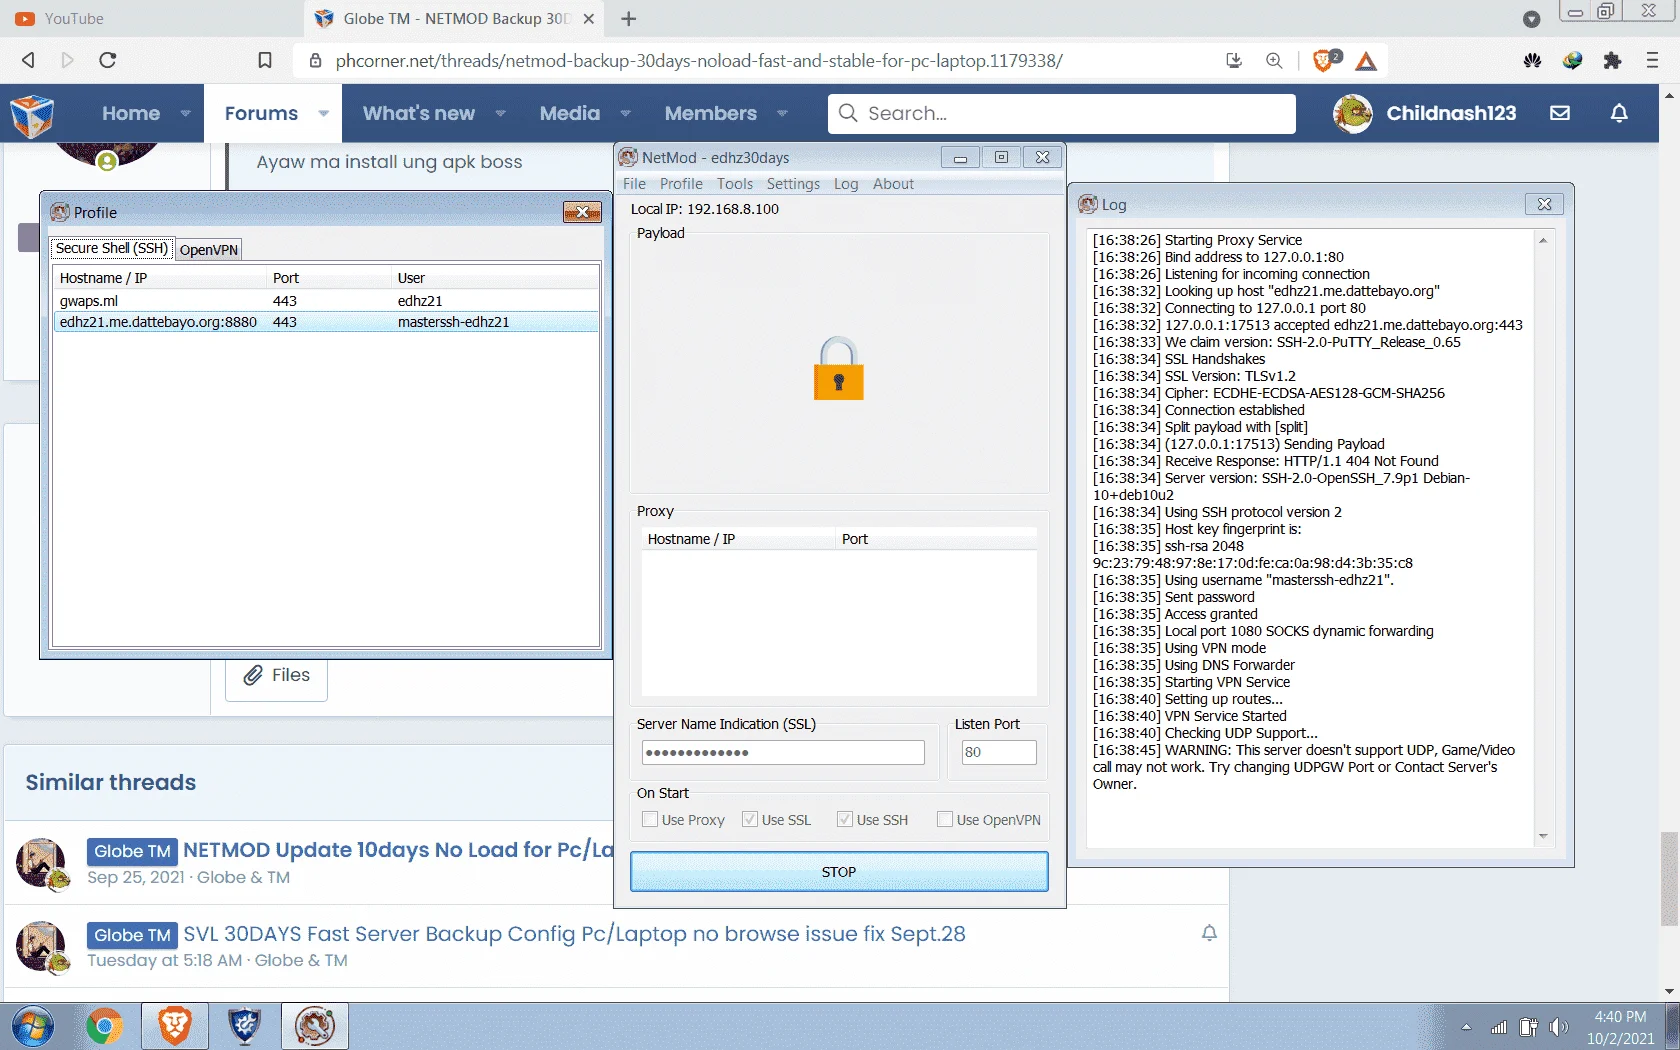
Task: Switch to OpenVPN profile tab
Action: pyautogui.click(x=209, y=250)
